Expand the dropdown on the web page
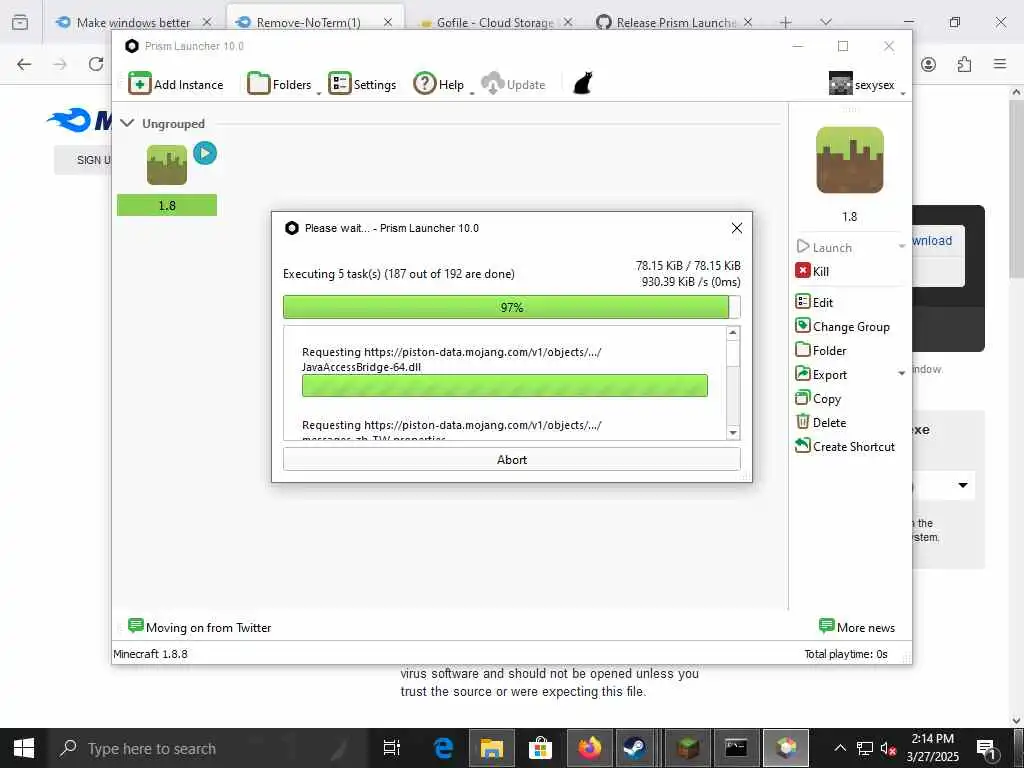The height and width of the screenshot is (768, 1024). click(x=963, y=485)
